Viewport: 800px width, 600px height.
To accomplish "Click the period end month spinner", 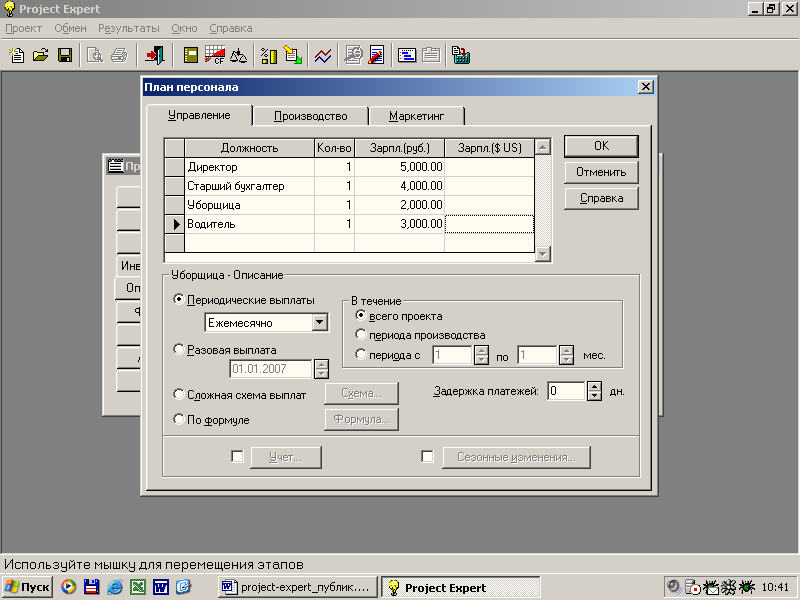I will pos(566,355).
